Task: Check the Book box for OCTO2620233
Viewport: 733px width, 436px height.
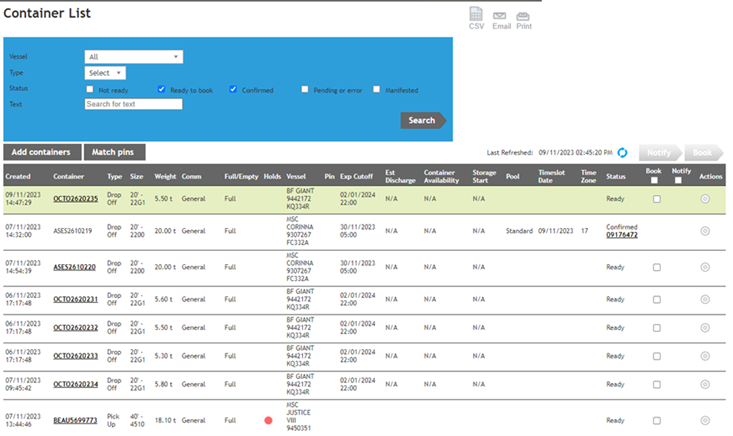Action: click(x=657, y=357)
